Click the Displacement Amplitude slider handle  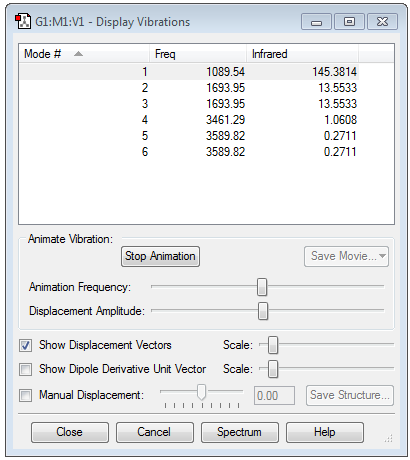263,311
